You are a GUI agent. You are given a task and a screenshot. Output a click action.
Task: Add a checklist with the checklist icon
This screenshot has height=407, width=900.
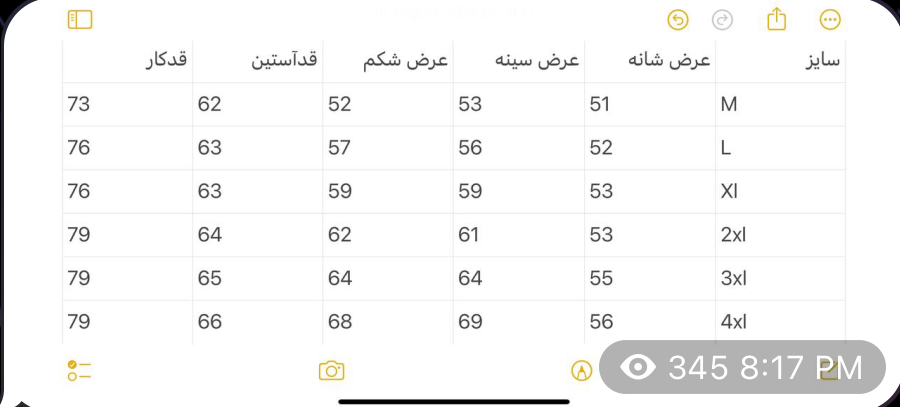click(x=79, y=371)
